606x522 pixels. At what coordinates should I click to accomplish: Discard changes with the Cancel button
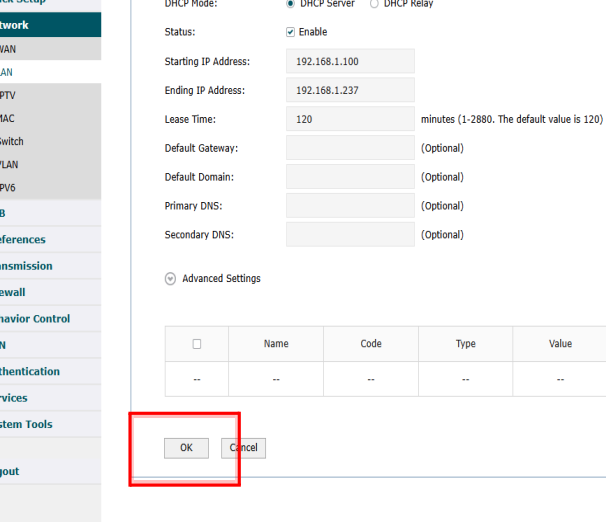pos(243,448)
